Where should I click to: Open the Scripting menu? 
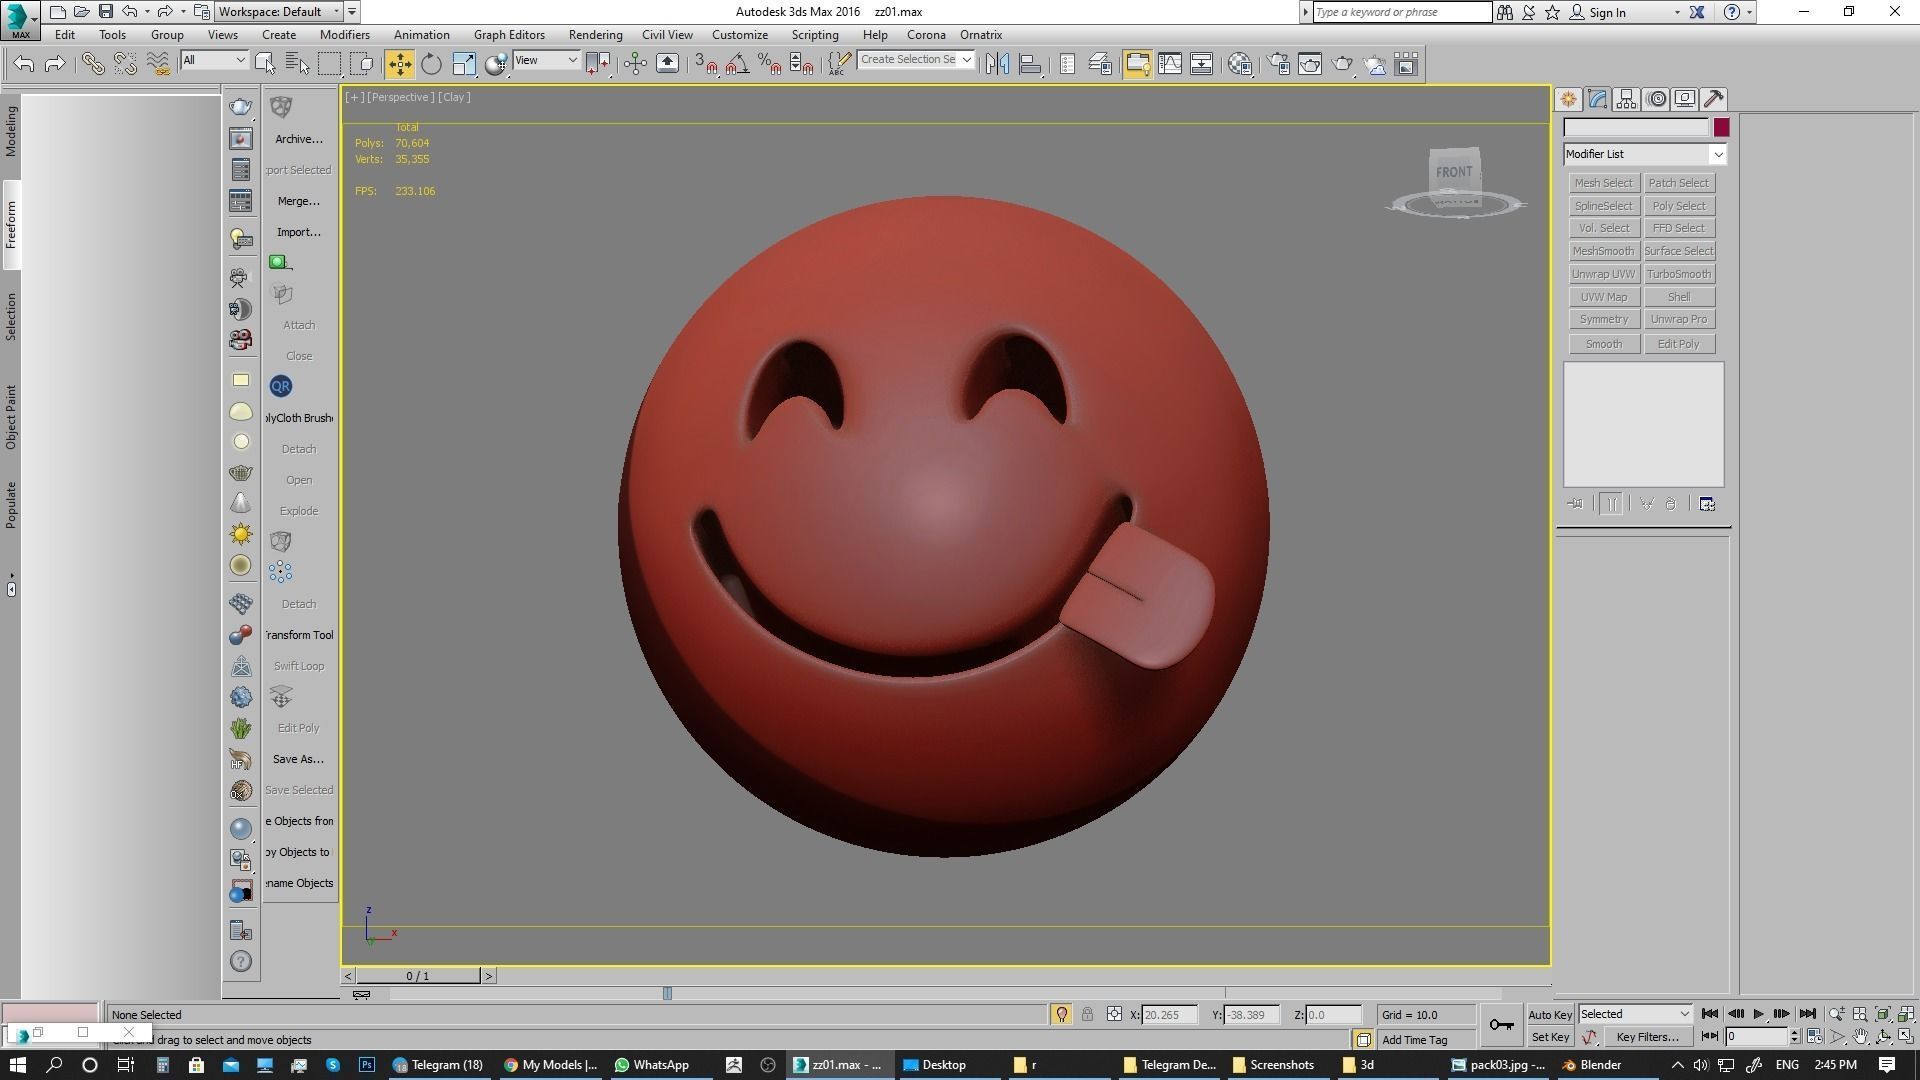tap(815, 35)
